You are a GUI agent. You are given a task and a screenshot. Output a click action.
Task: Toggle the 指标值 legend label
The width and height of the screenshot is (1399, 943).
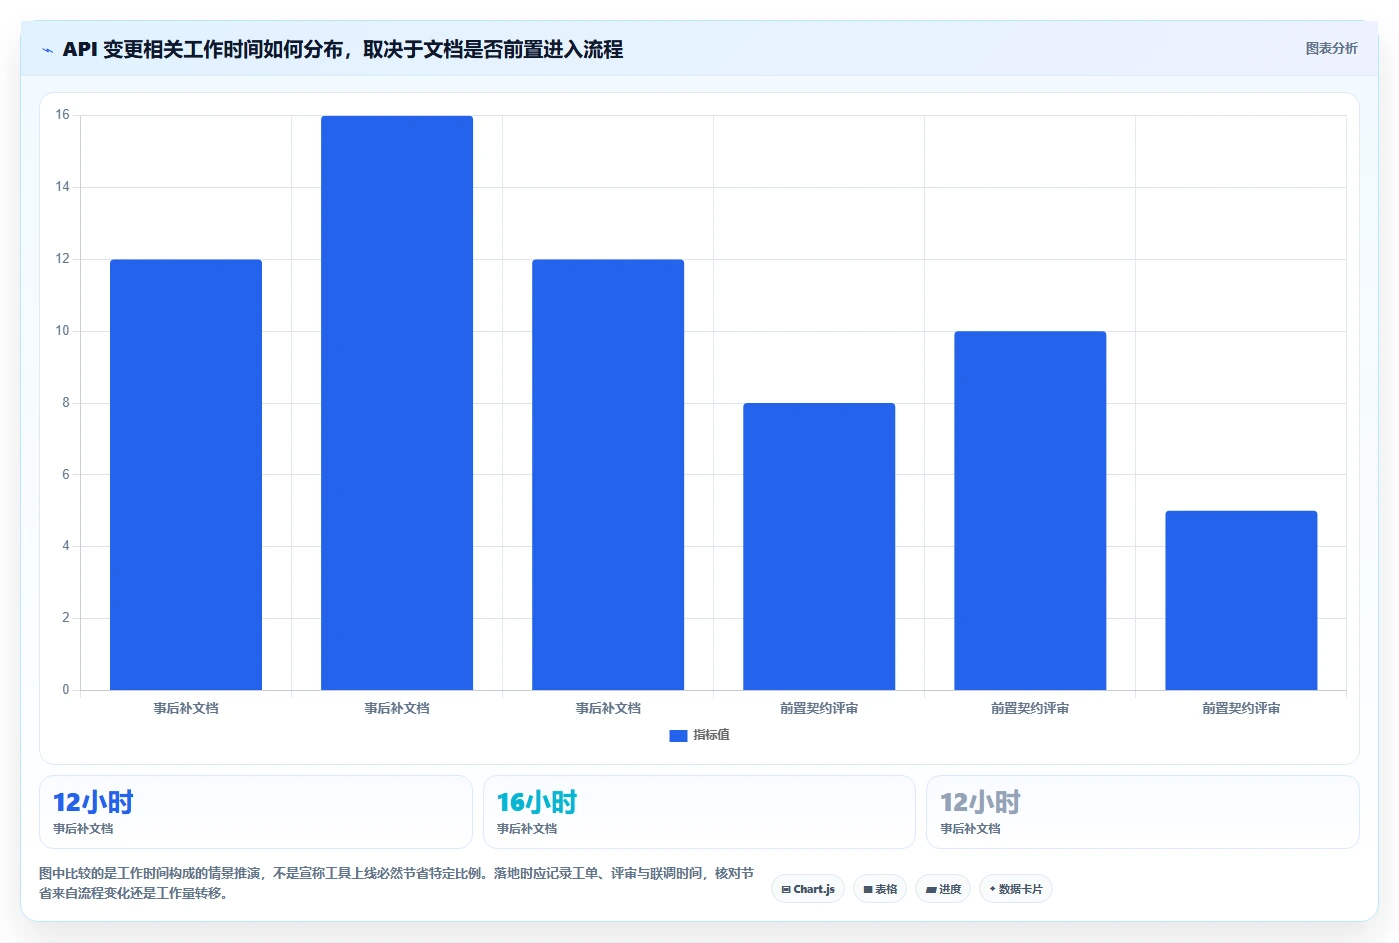coord(711,735)
